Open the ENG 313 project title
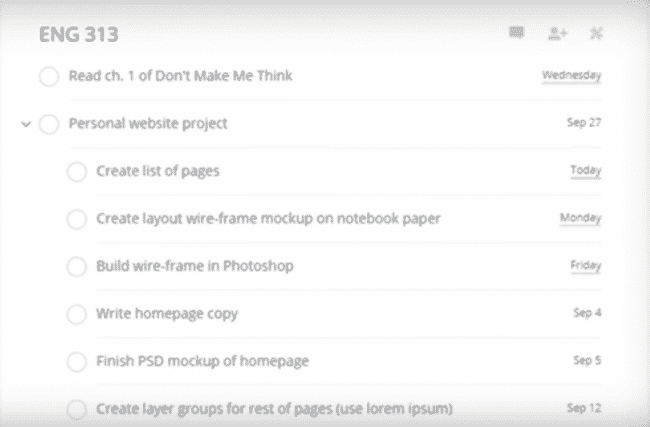Image resolution: width=650 pixels, height=427 pixels. point(79,34)
